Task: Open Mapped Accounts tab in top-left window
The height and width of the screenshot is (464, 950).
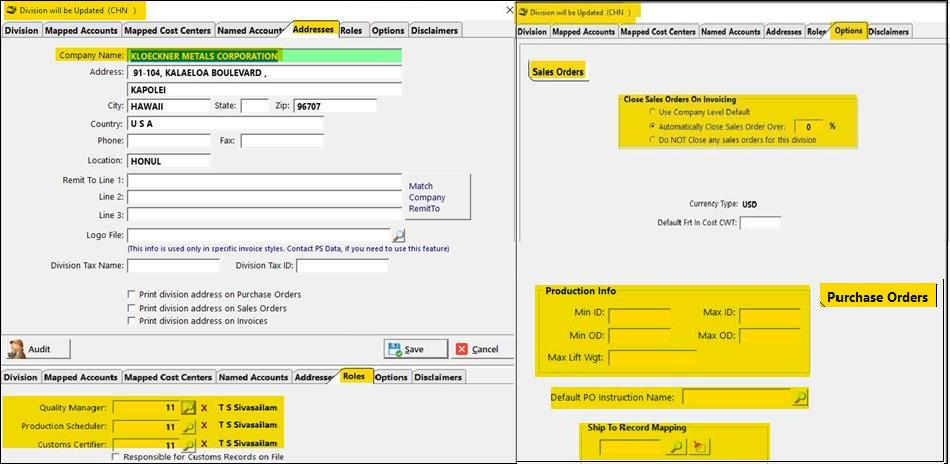Action: tap(81, 30)
